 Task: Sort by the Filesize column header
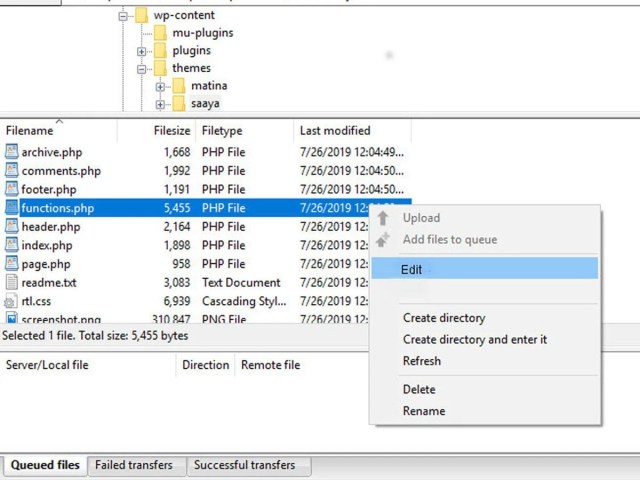[157, 131]
